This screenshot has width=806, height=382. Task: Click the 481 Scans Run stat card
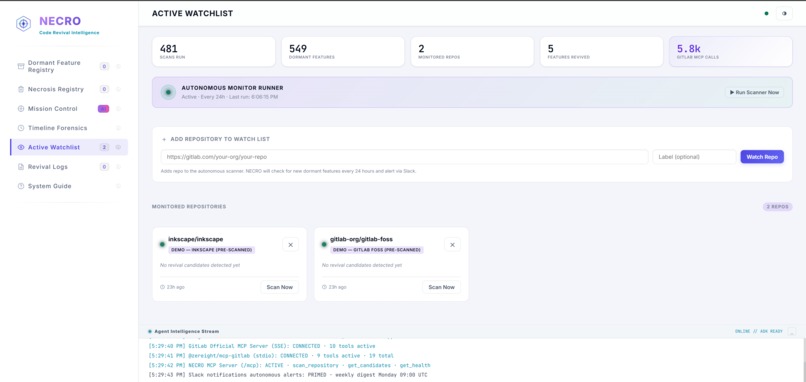pyautogui.click(x=214, y=51)
